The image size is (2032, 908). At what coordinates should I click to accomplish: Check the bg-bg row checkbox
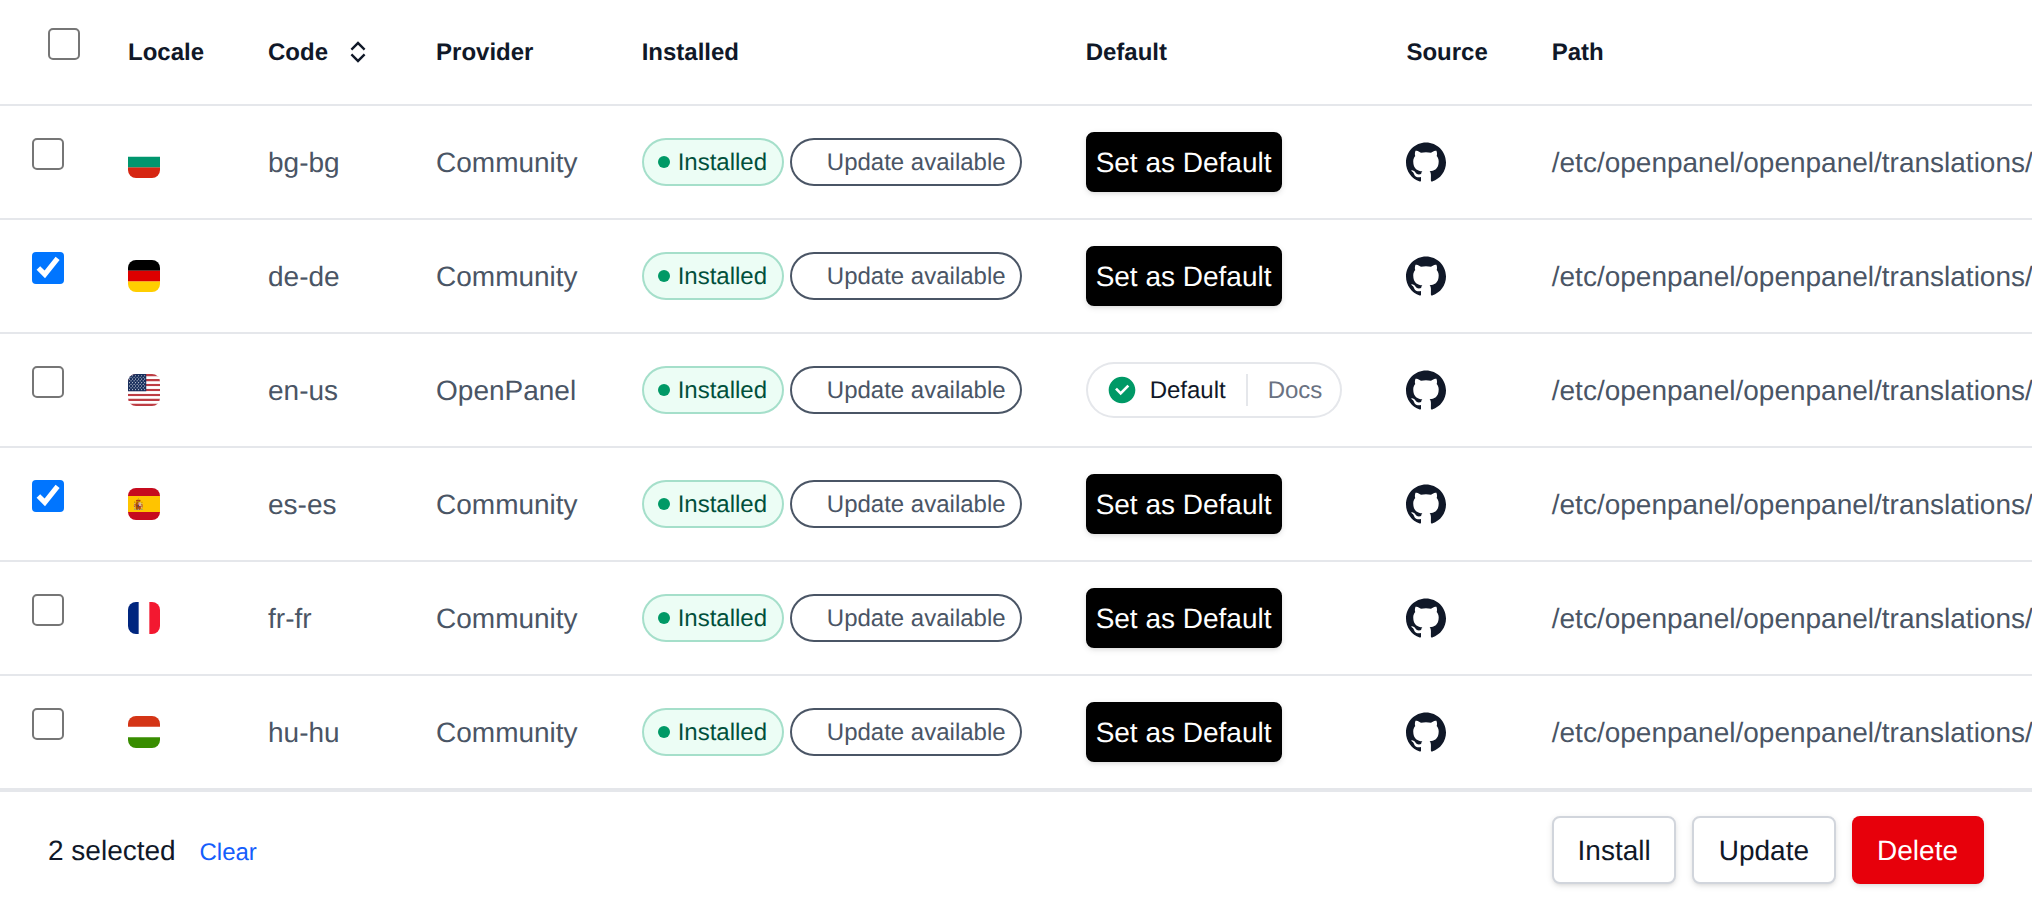click(x=48, y=154)
